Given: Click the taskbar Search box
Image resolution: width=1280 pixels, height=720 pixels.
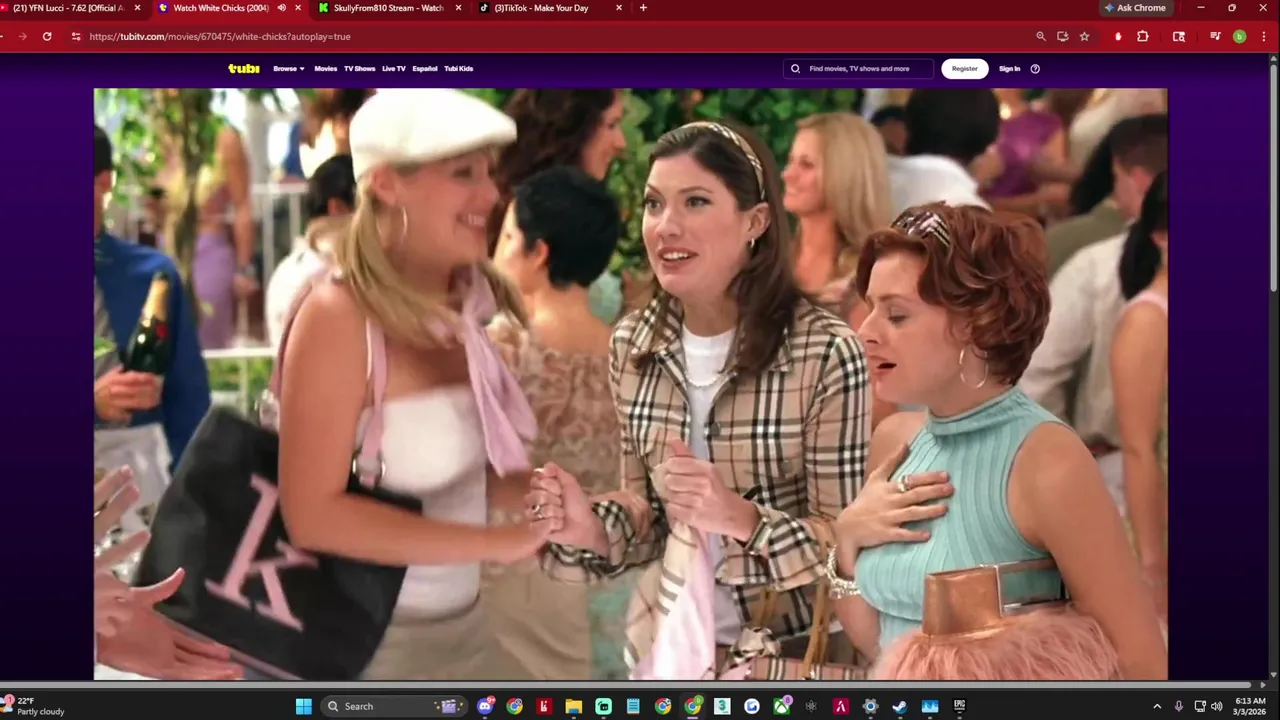Looking at the screenshot, I should (393, 706).
